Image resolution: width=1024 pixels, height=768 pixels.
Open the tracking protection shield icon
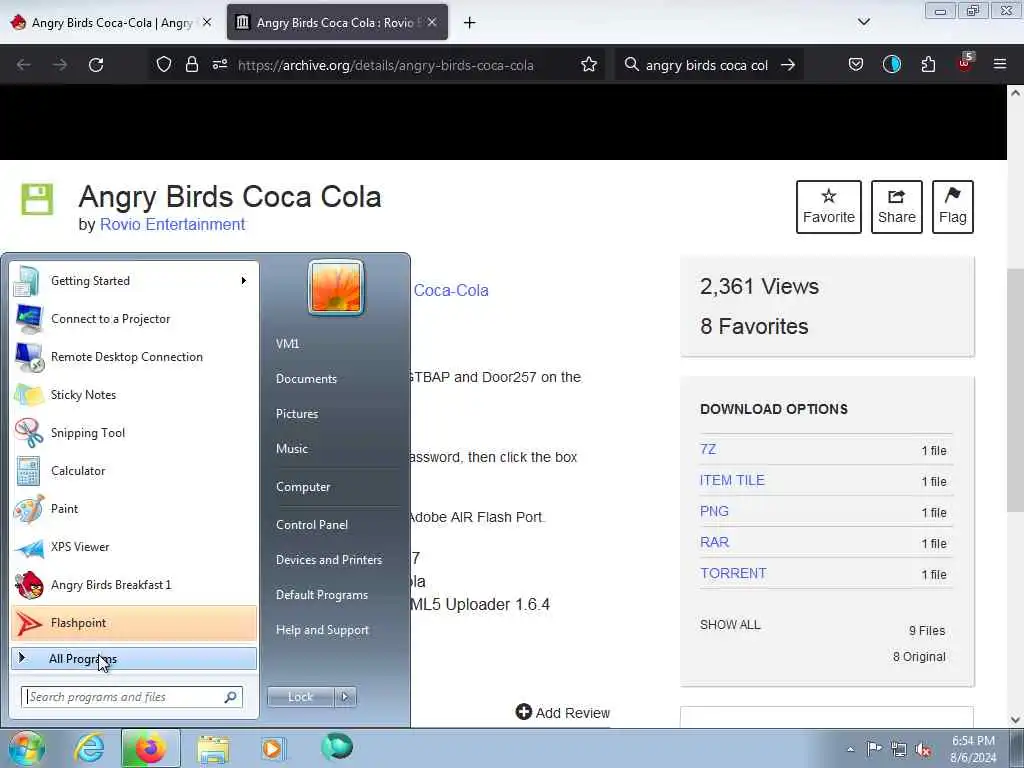pyautogui.click(x=163, y=64)
